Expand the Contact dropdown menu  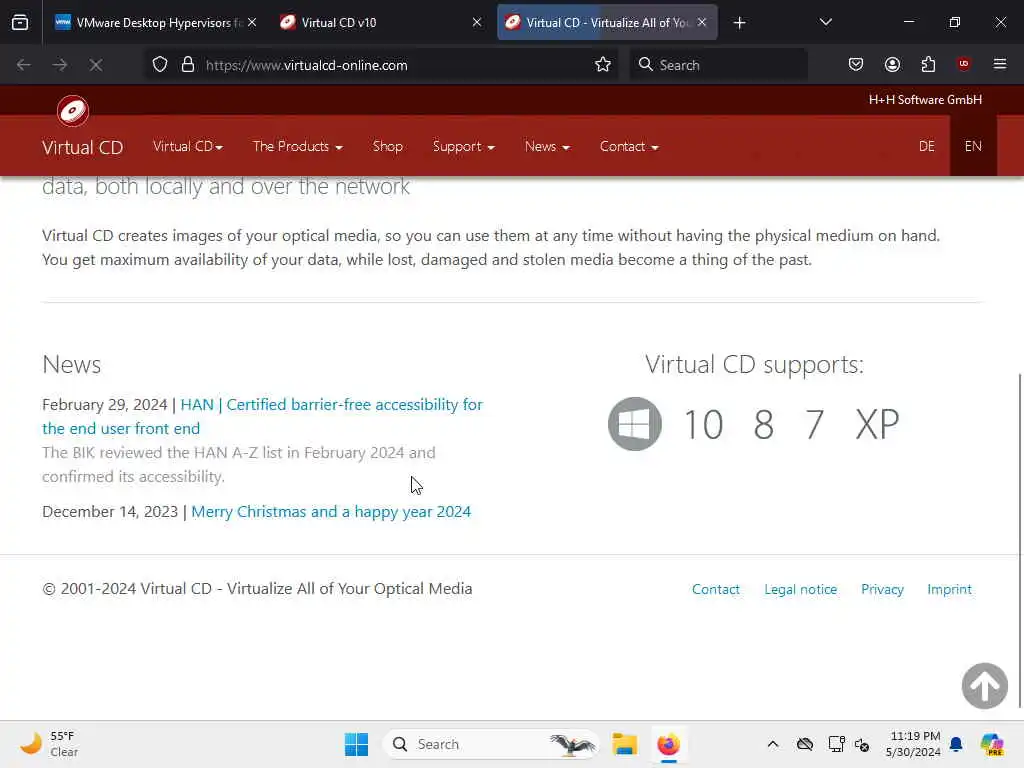629,146
